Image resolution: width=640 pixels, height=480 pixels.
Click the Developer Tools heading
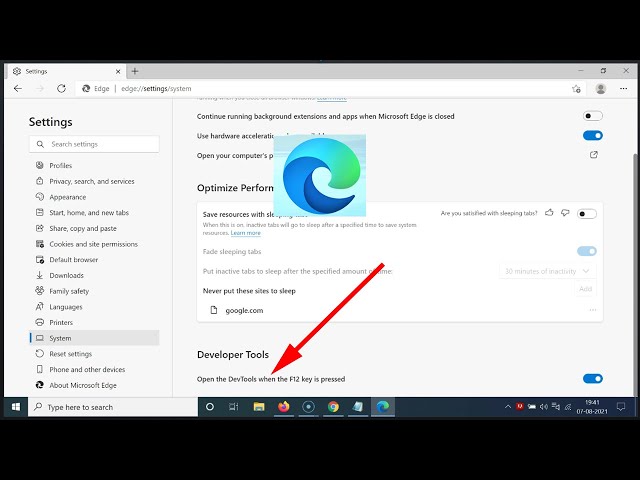(233, 355)
